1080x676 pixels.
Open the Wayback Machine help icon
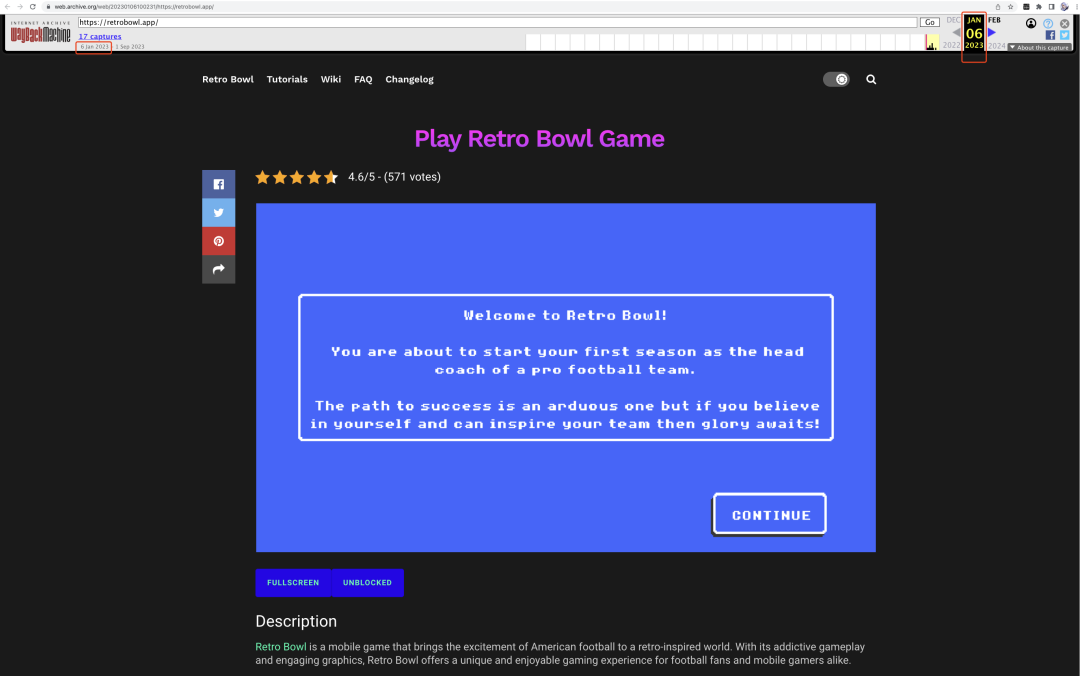[1048, 23]
